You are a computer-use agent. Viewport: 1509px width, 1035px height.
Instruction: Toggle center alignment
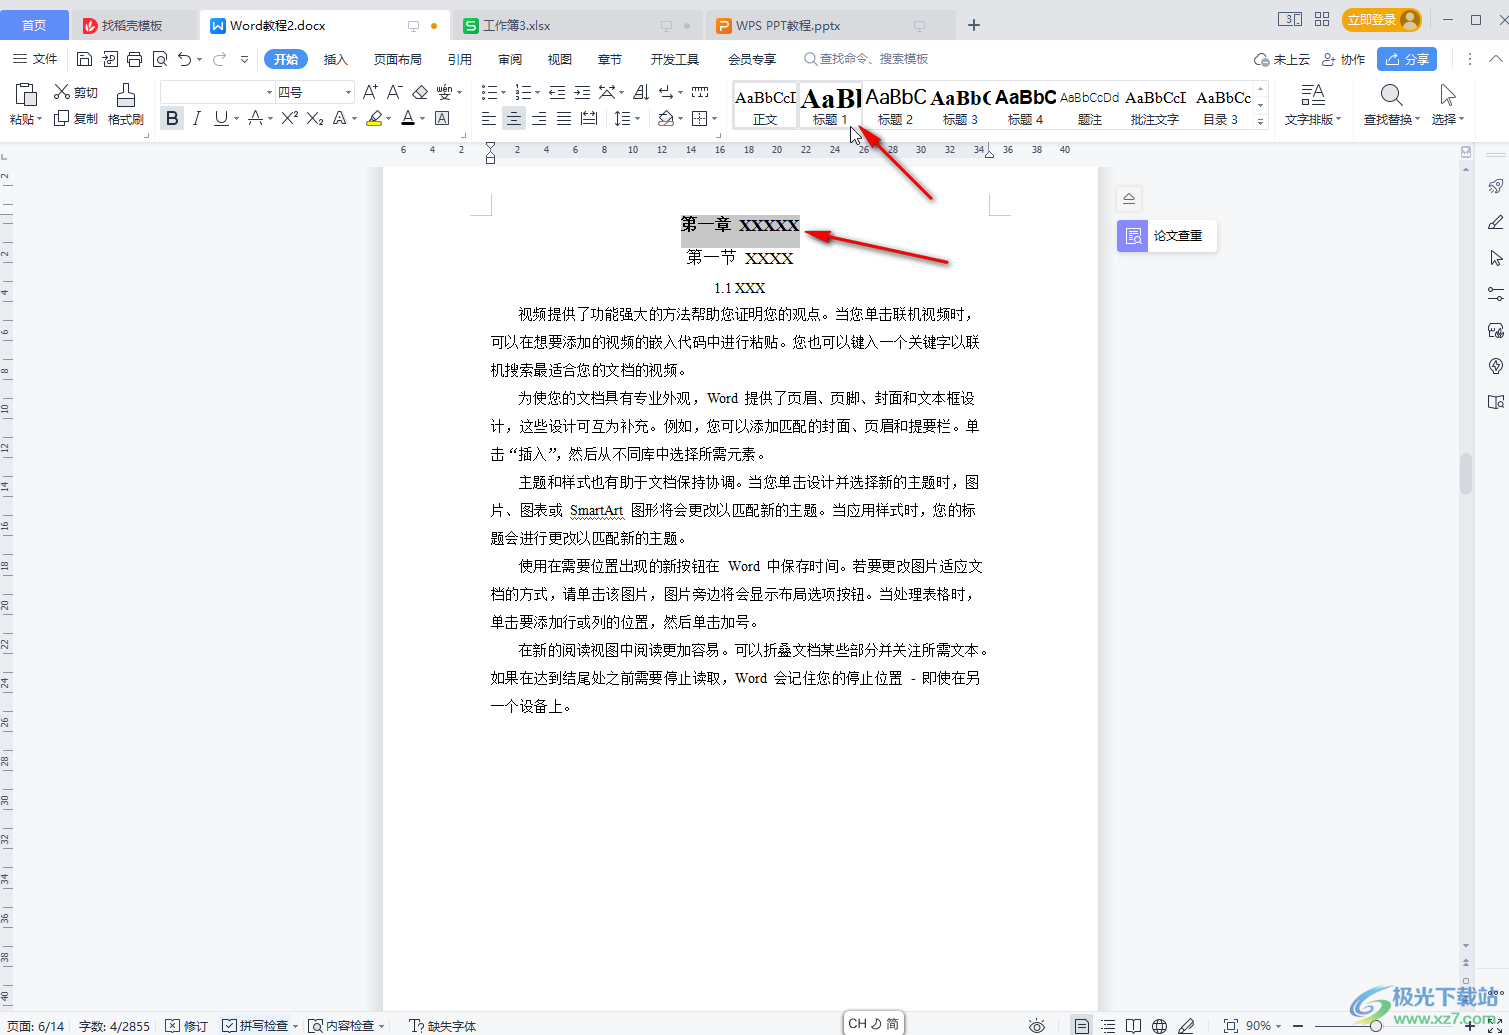514,119
